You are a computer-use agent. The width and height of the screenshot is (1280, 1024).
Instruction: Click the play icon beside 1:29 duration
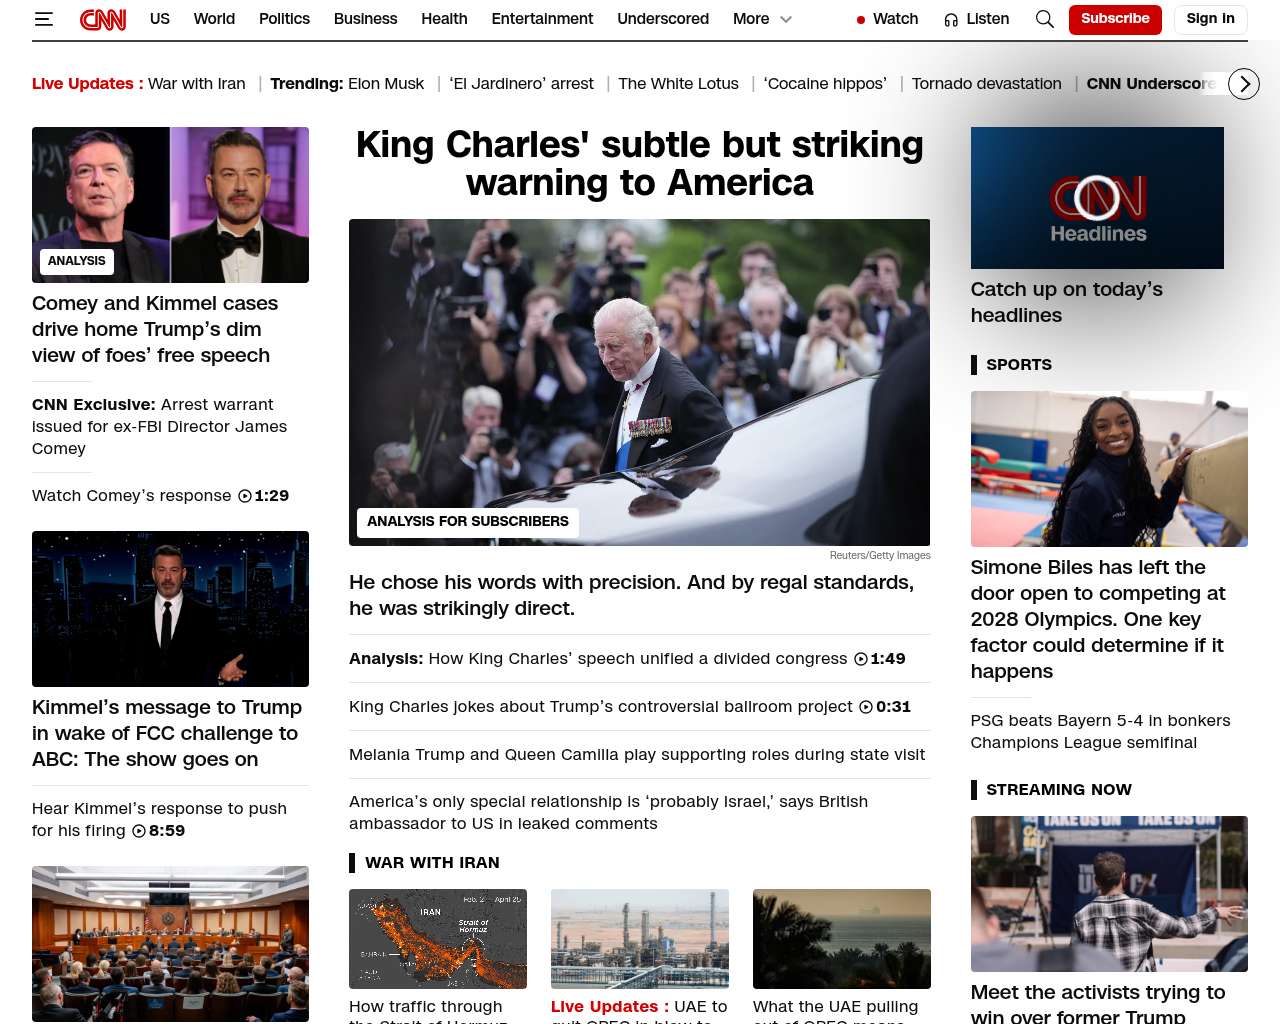(244, 496)
